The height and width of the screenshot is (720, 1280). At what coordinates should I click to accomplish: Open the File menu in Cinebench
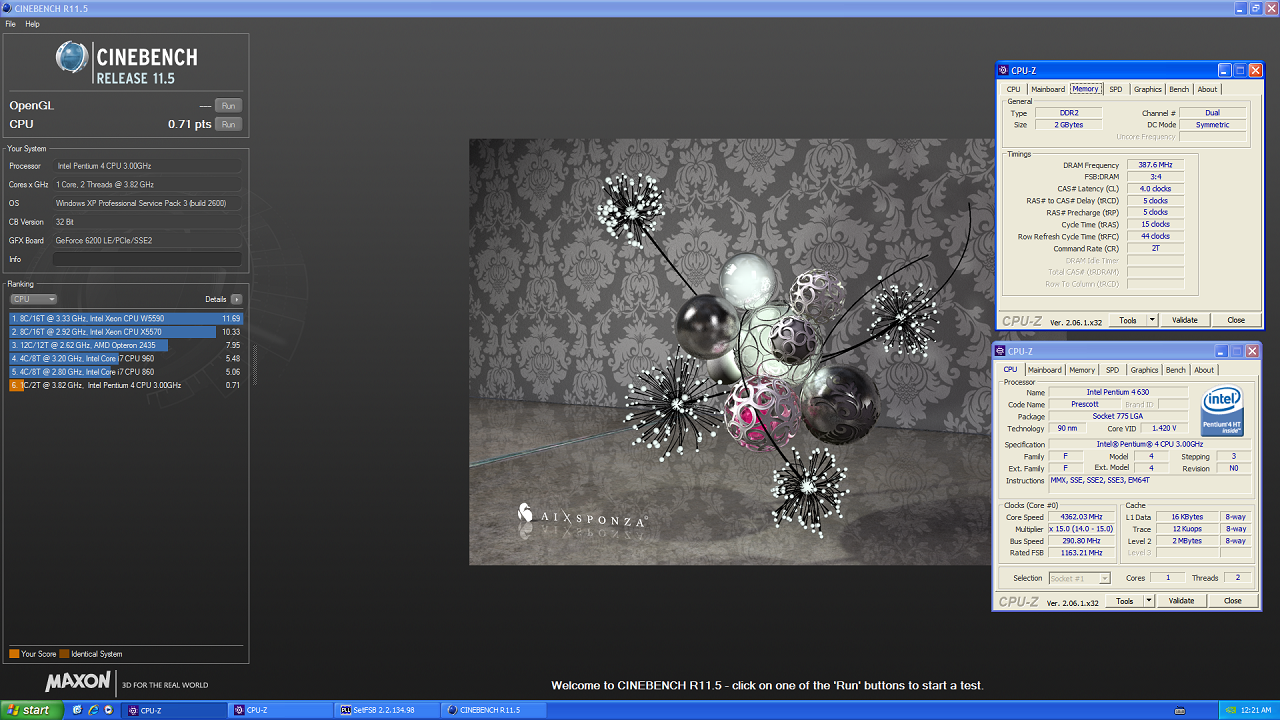click(10, 24)
